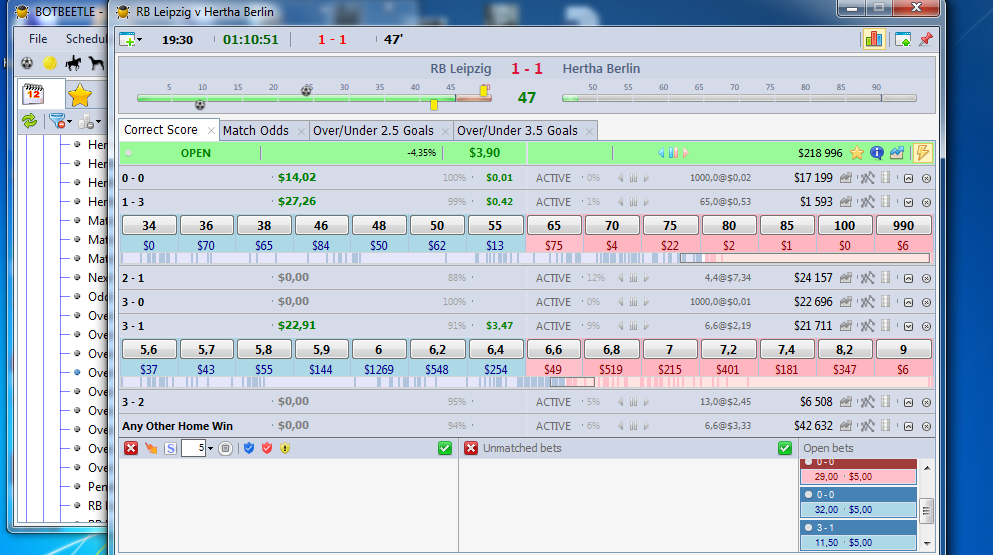Switch to Match Odds tab

pyautogui.click(x=256, y=131)
